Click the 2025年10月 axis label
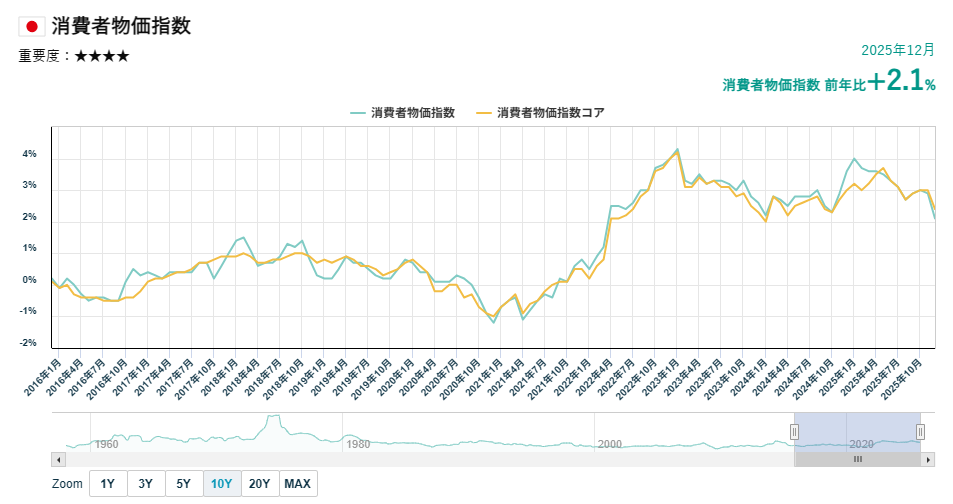The height and width of the screenshot is (504, 953). tap(901, 379)
